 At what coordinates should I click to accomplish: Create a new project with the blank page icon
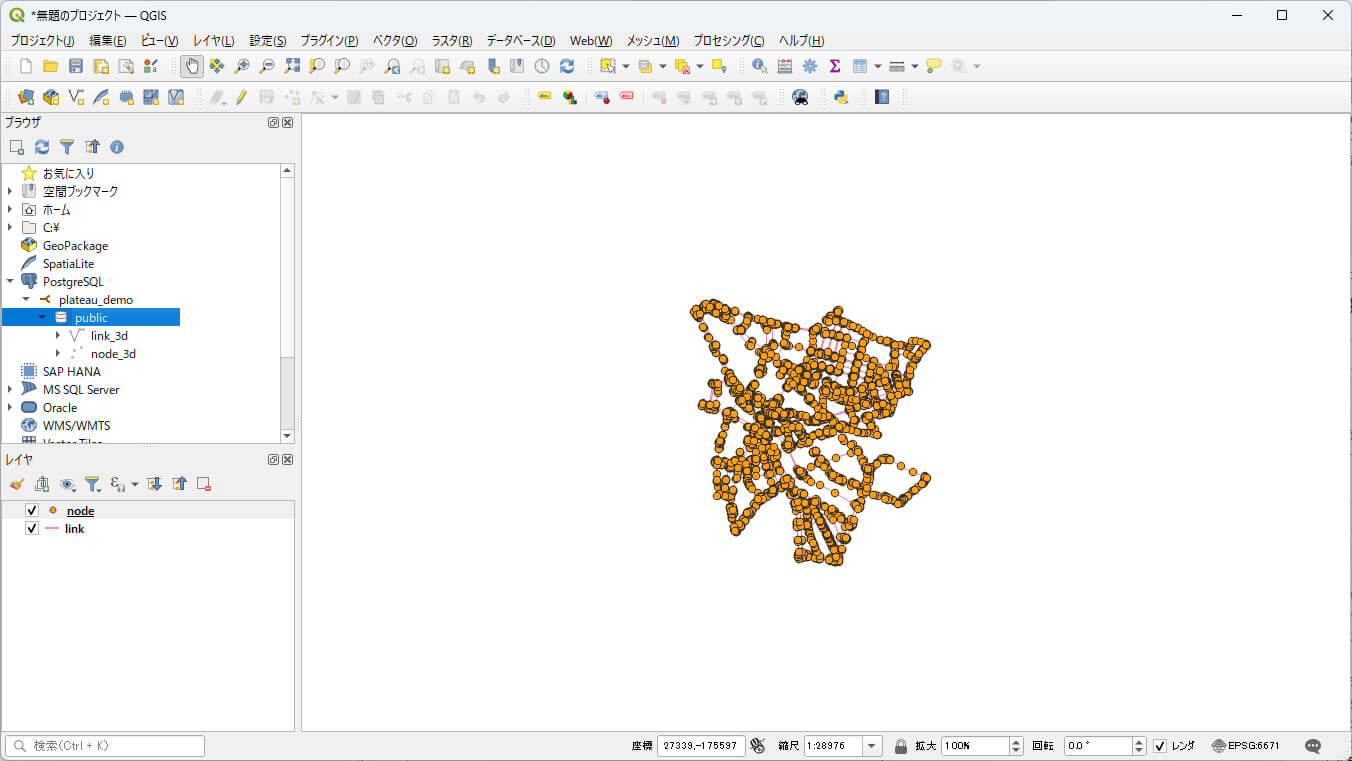(26, 66)
